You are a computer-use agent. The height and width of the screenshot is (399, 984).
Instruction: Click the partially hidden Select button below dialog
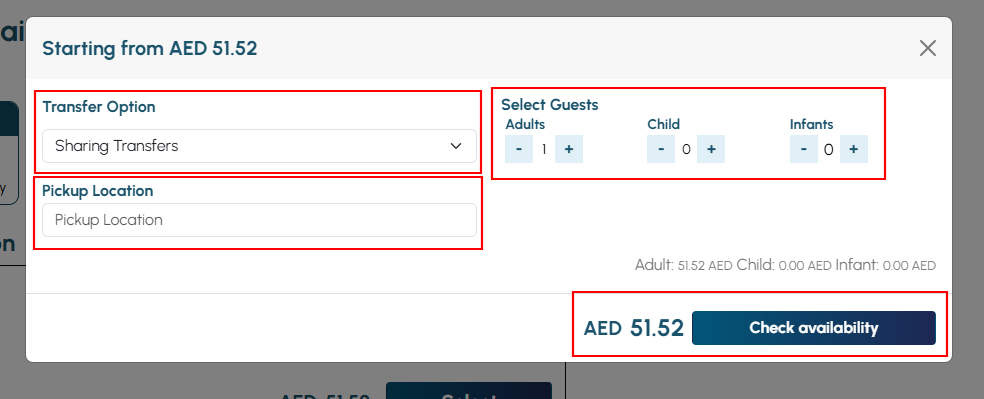pos(469,391)
